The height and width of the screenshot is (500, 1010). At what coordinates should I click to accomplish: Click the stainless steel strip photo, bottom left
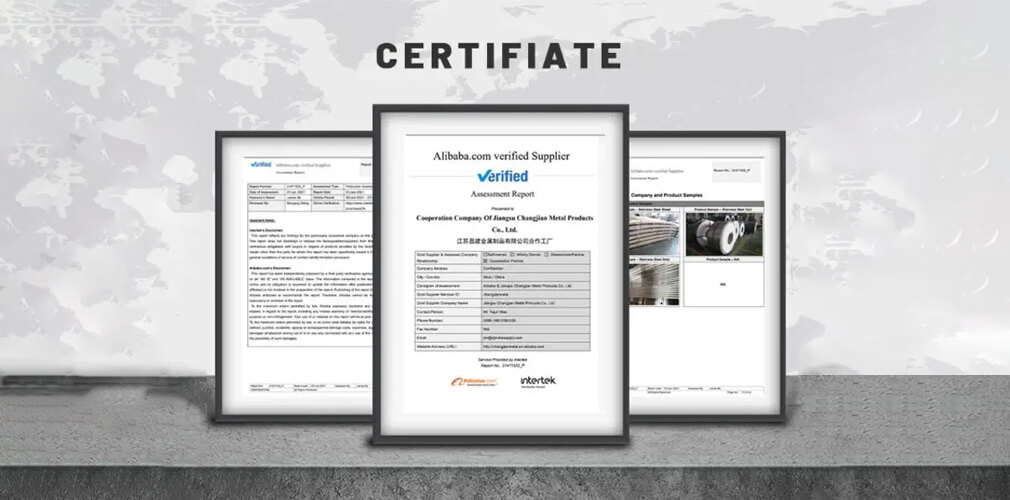pos(655,283)
